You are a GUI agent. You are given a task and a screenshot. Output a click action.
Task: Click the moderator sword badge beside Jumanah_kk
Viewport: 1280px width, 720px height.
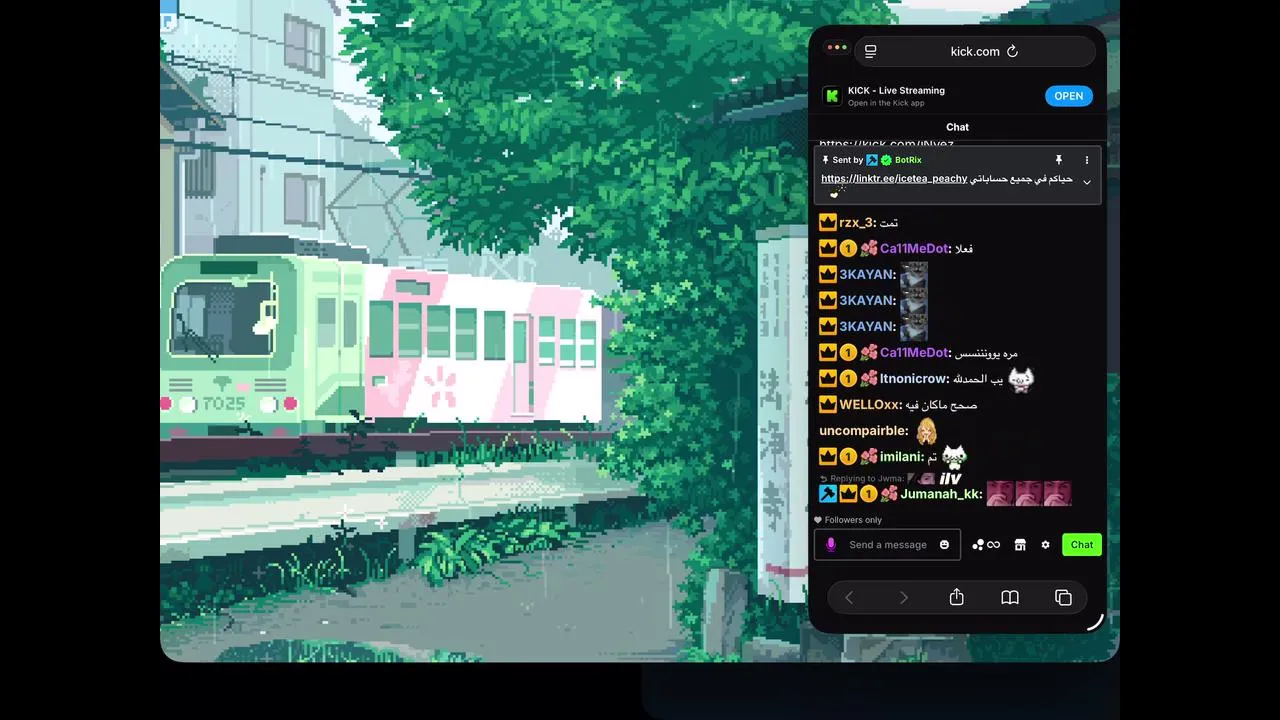point(827,494)
